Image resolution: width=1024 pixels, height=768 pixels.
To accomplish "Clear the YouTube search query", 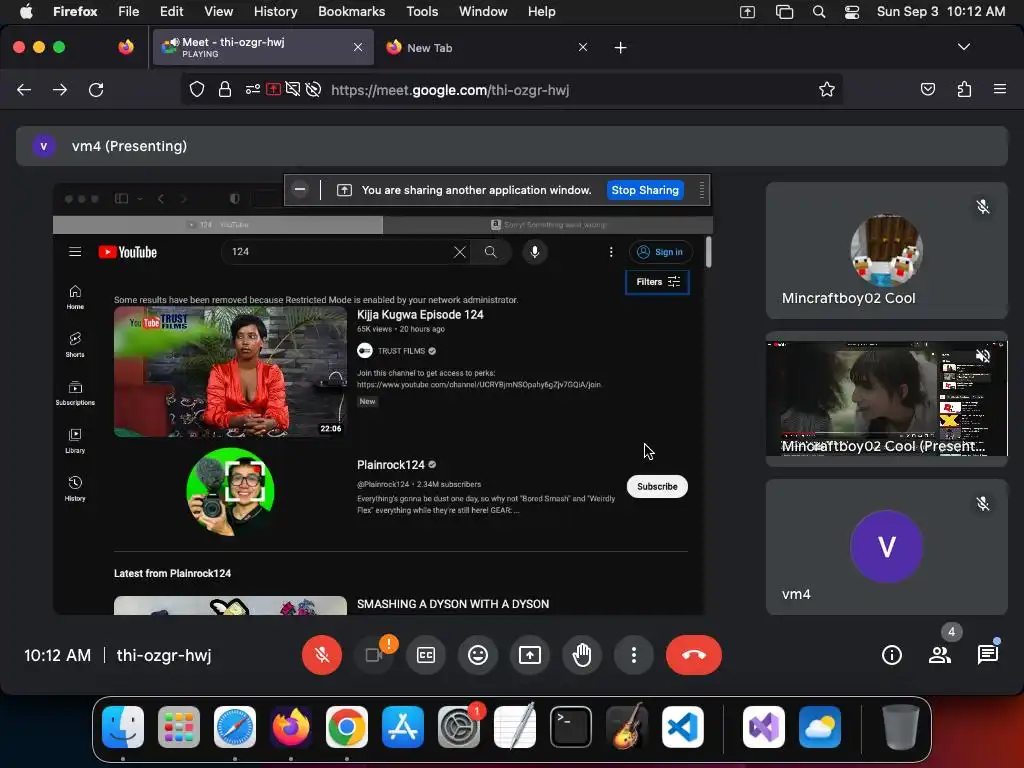I will tap(460, 252).
